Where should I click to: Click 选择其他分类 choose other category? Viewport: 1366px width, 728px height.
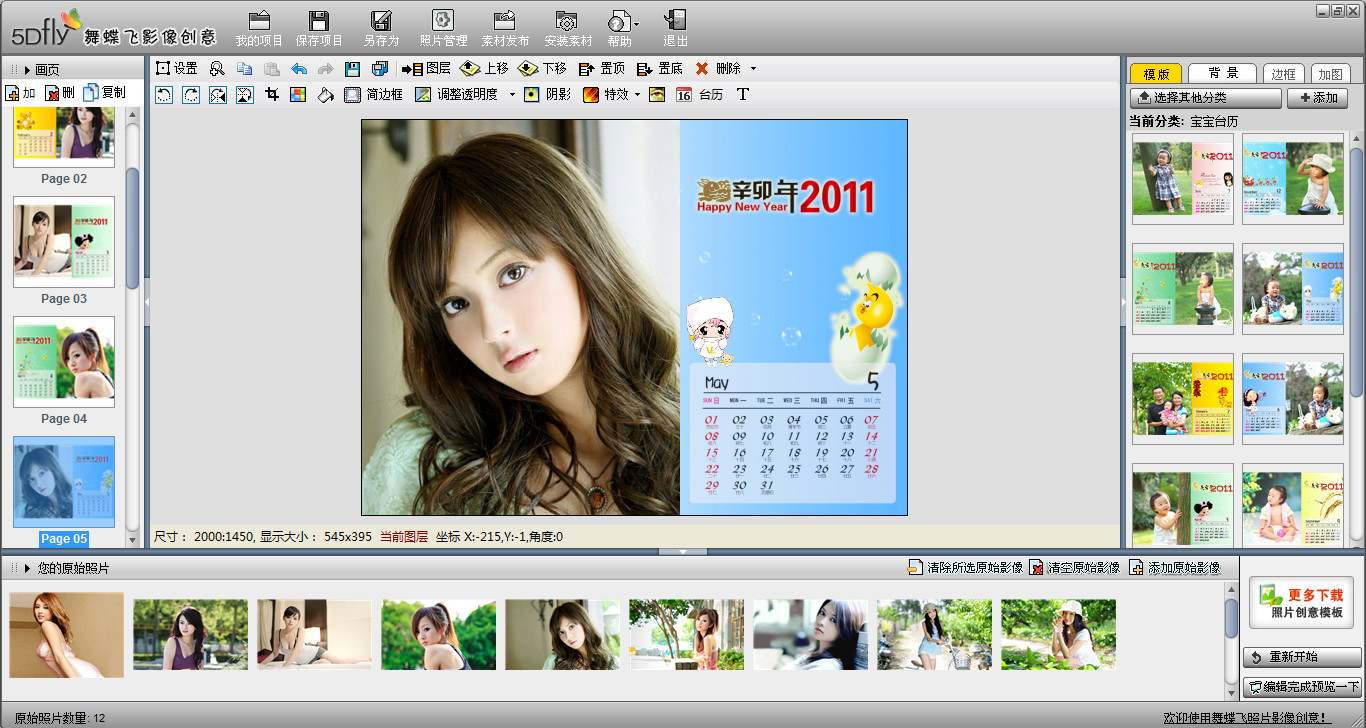pyautogui.click(x=1206, y=98)
